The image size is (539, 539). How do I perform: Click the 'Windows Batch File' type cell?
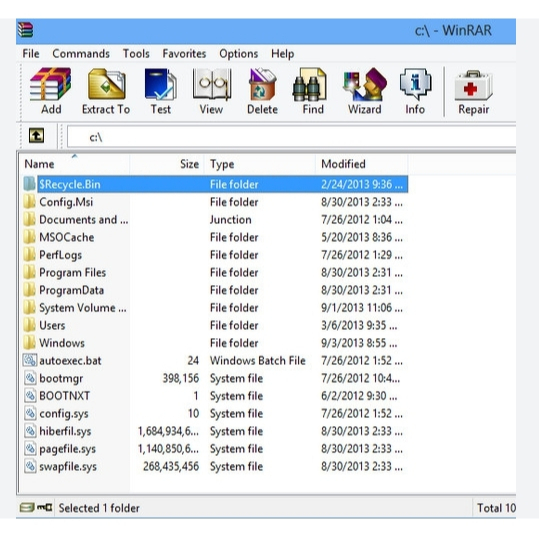tap(258, 360)
